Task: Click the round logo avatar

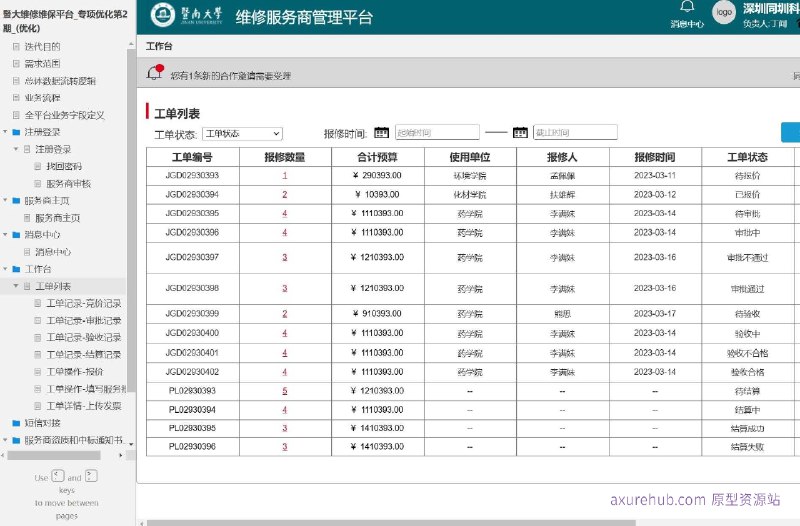Action: [x=723, y=12]
